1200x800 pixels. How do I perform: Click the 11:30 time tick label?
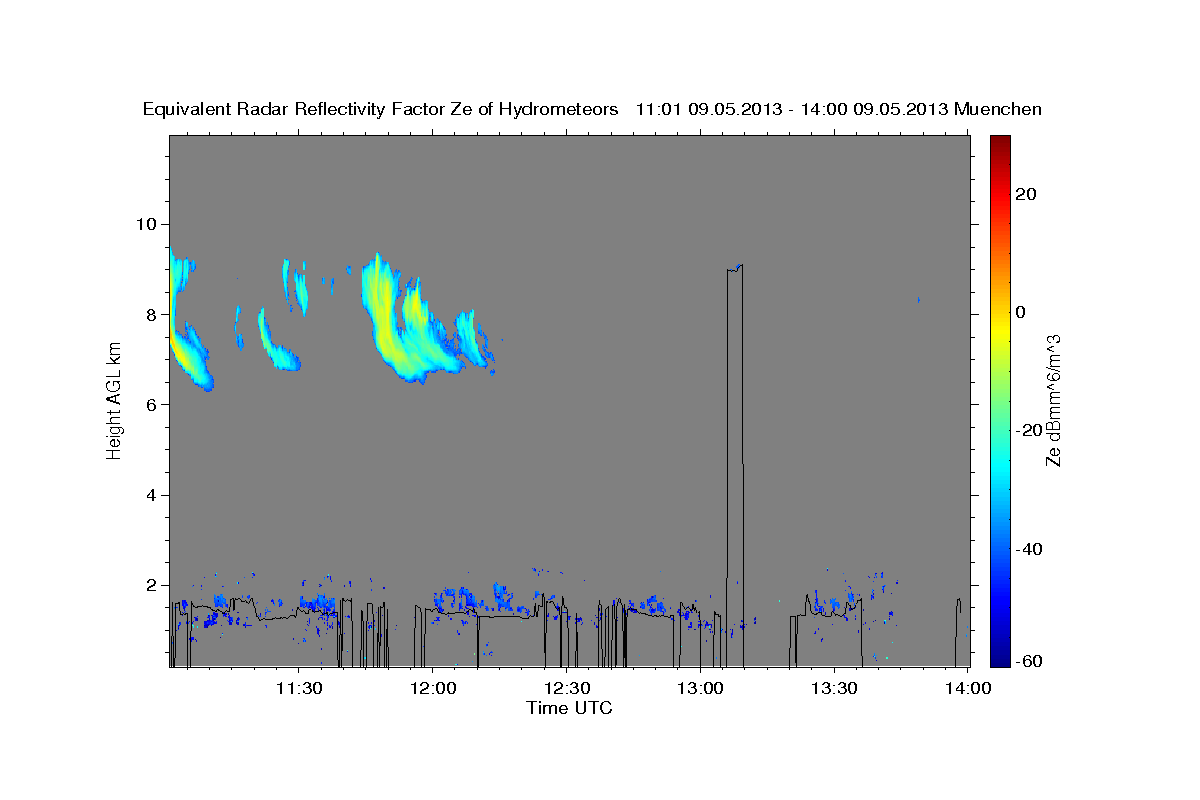(298, 688)
